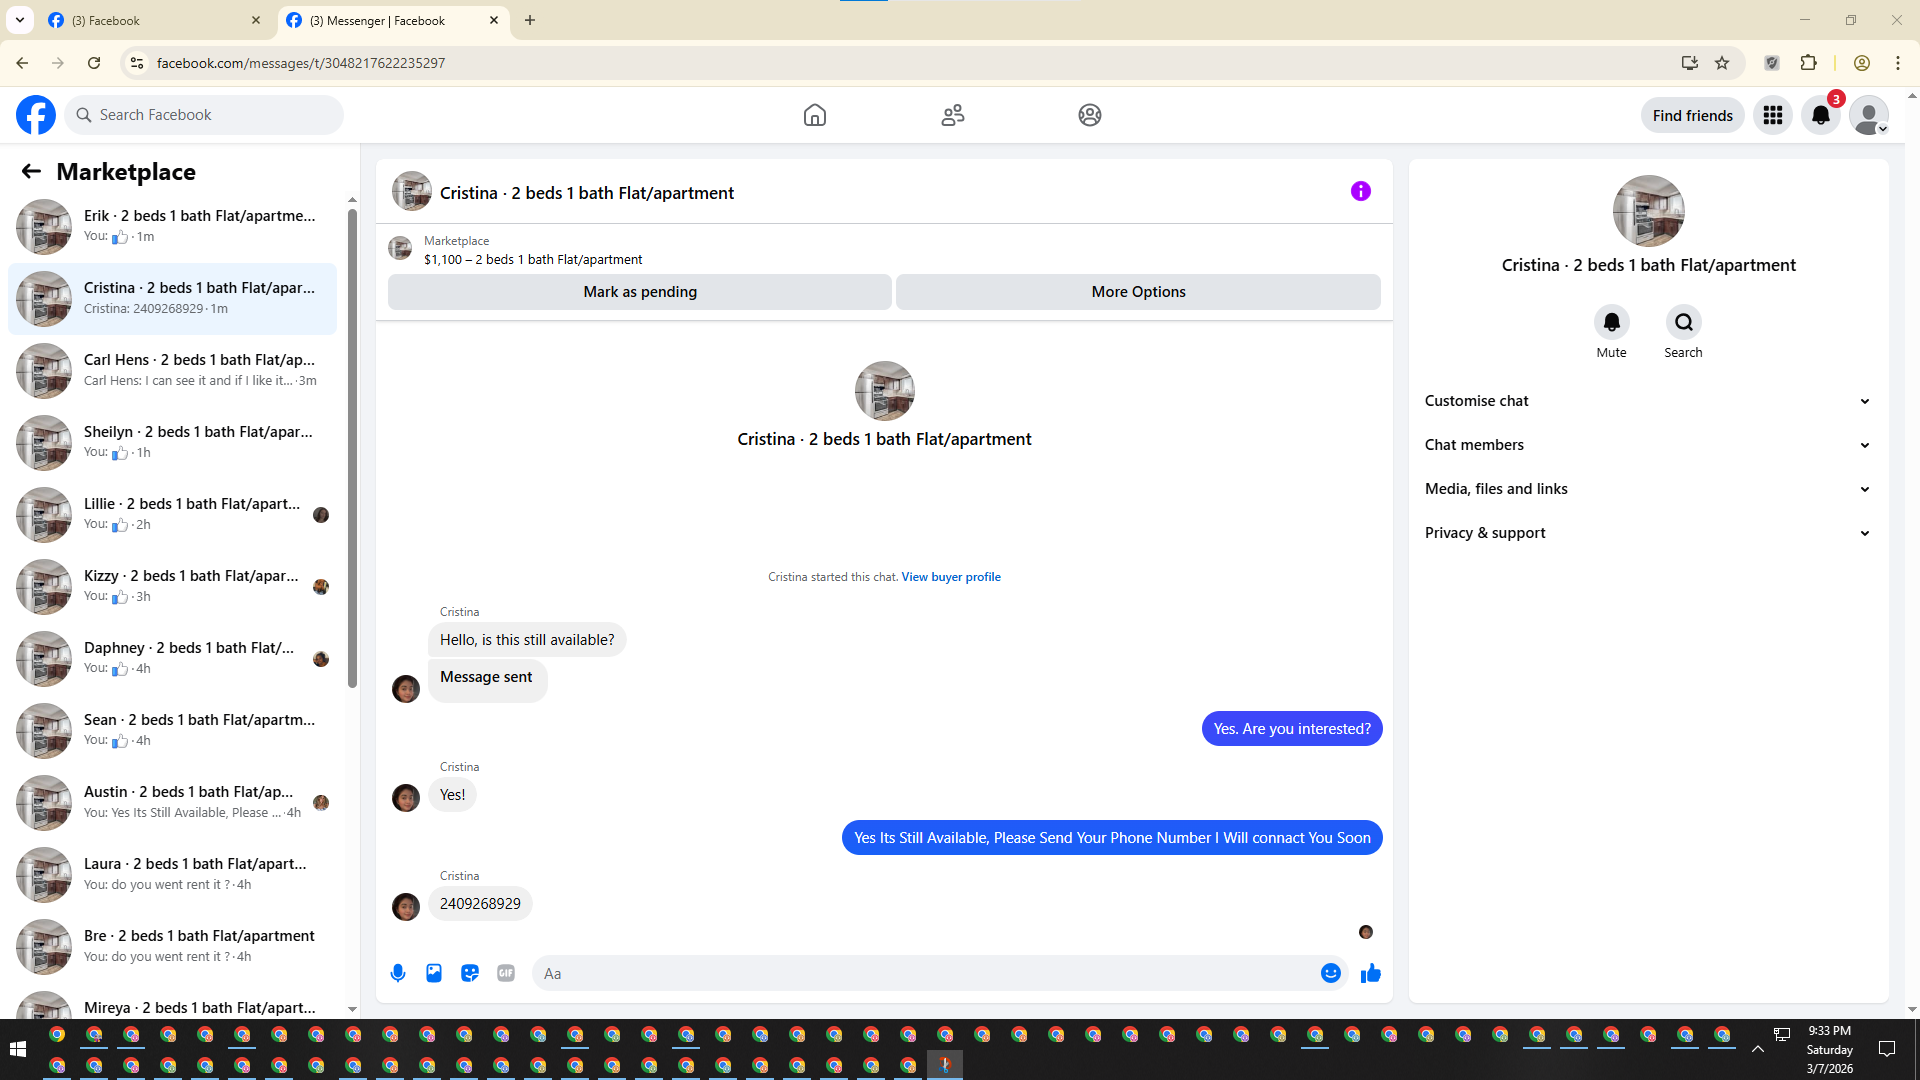This screenshot has width=1920, height=1080.
Task: Open the Sean conversation
Action: click(173, 731)
